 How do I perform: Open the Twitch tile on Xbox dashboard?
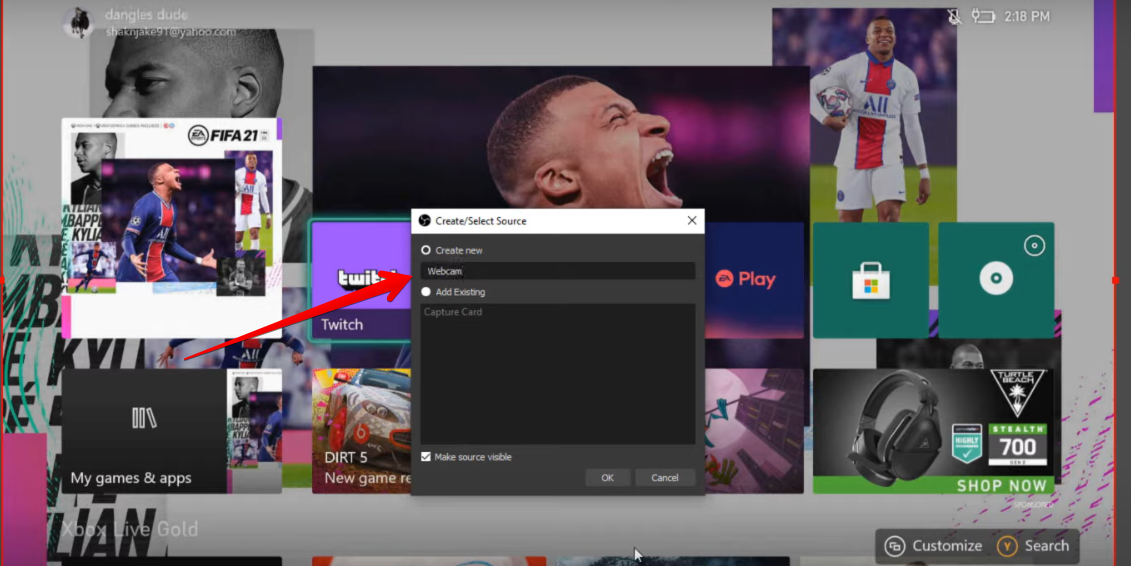pos(361,280)
